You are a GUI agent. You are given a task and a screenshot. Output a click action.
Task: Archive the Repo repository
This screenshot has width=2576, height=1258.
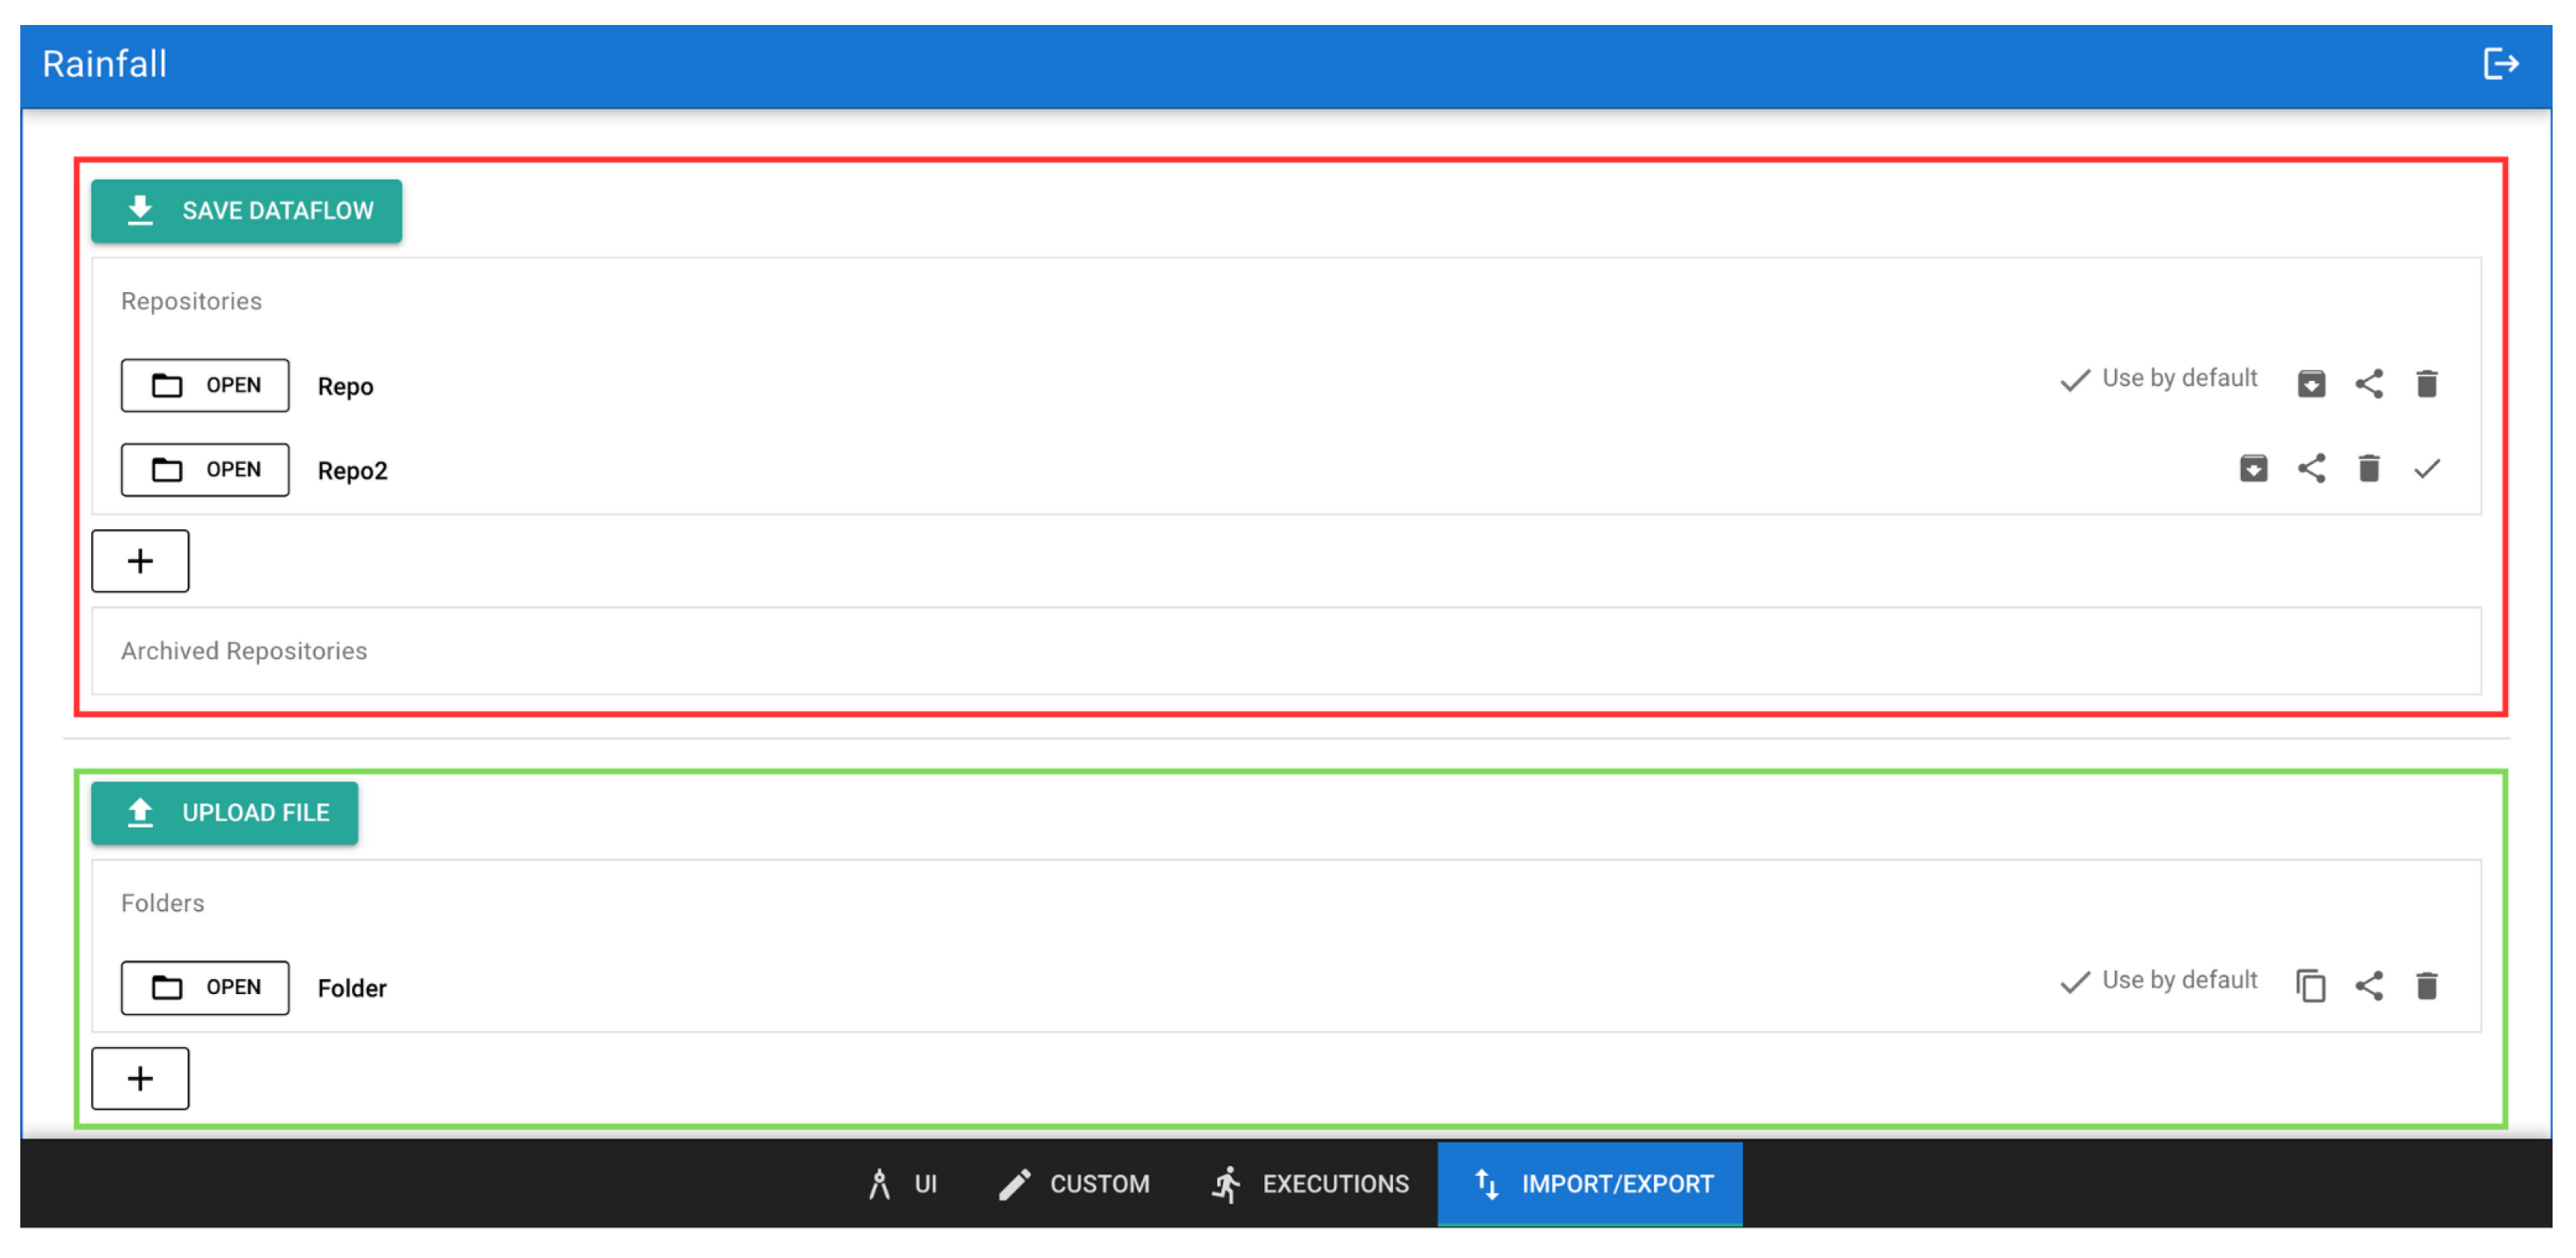pos(2310,384)
